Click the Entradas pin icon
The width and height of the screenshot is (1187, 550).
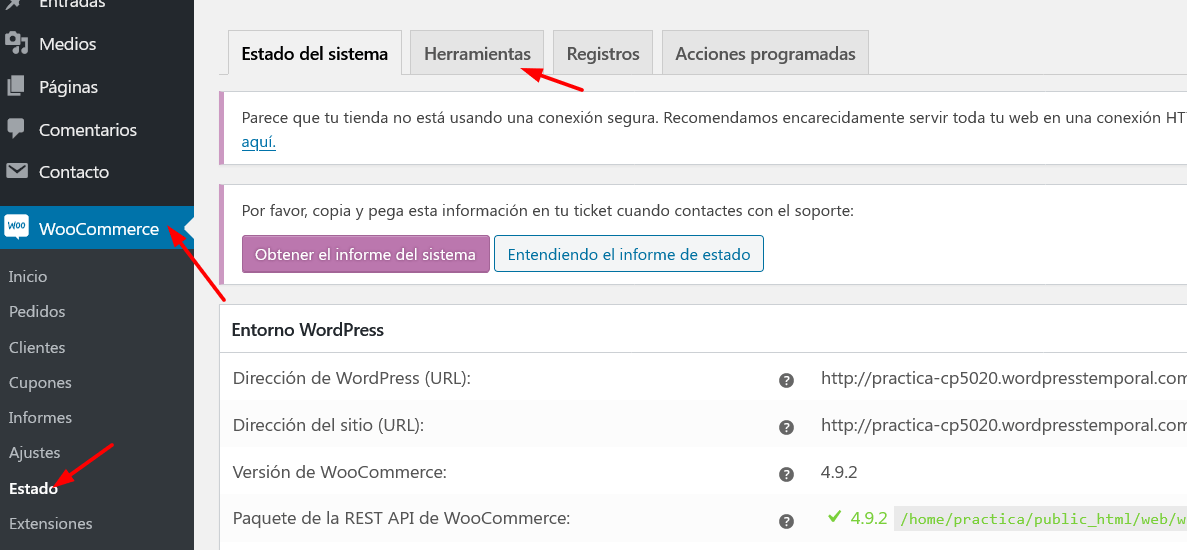coord(16,5)
